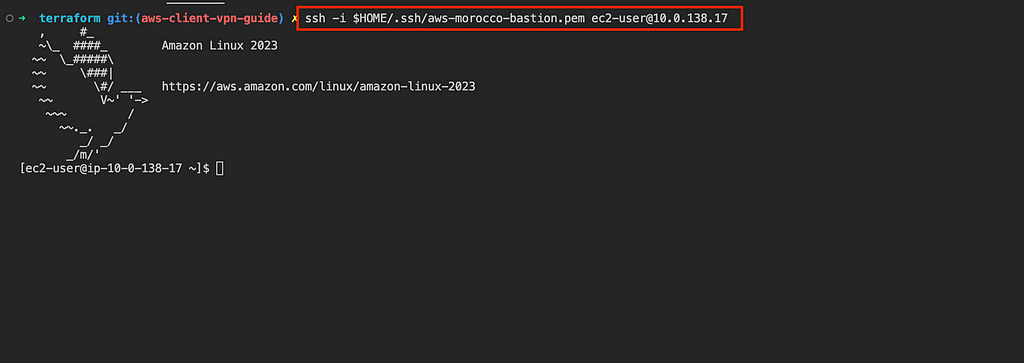
Task: Click the -i flag in command
Action: [339, 18]
